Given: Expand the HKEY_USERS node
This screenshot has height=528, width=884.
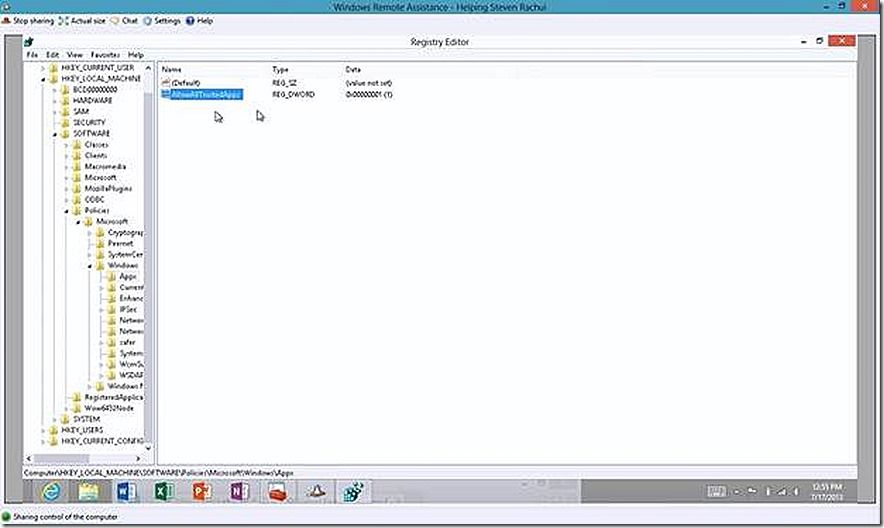Looking at the screenshot, I should point(43,431).
